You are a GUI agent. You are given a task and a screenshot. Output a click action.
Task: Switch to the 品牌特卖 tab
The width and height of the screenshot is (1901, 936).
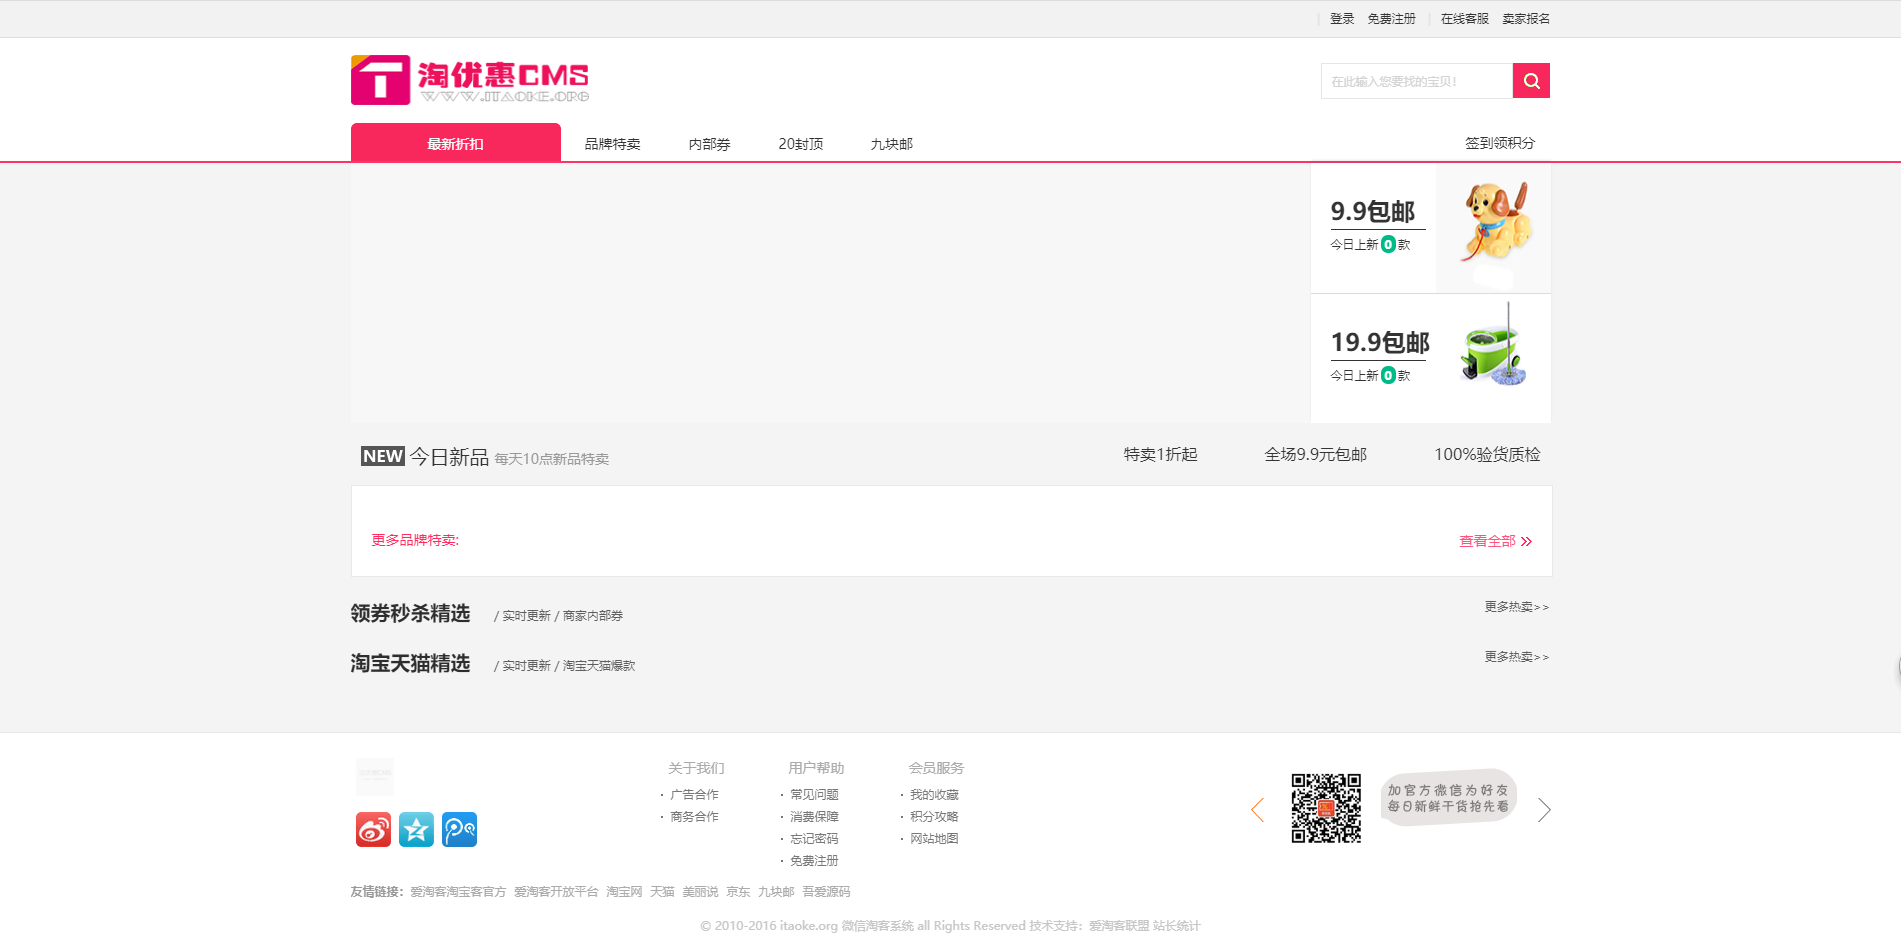pos(612,143)
